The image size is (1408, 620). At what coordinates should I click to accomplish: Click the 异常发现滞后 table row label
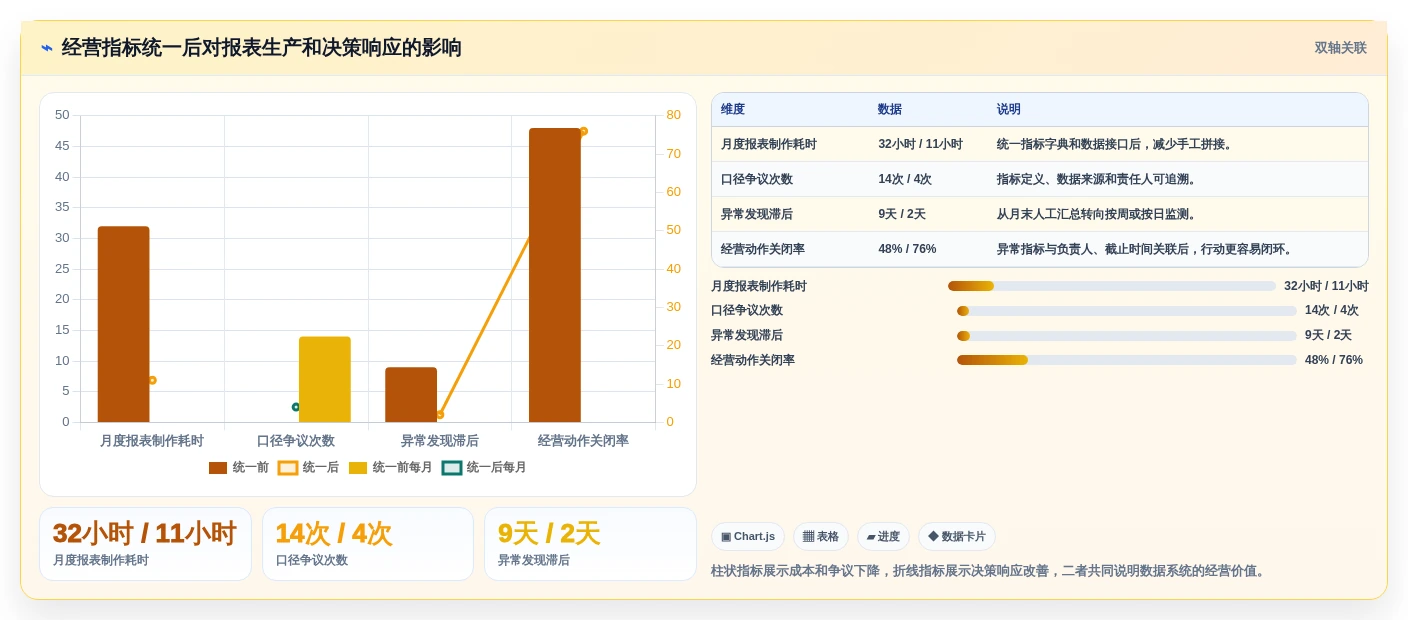757,214
